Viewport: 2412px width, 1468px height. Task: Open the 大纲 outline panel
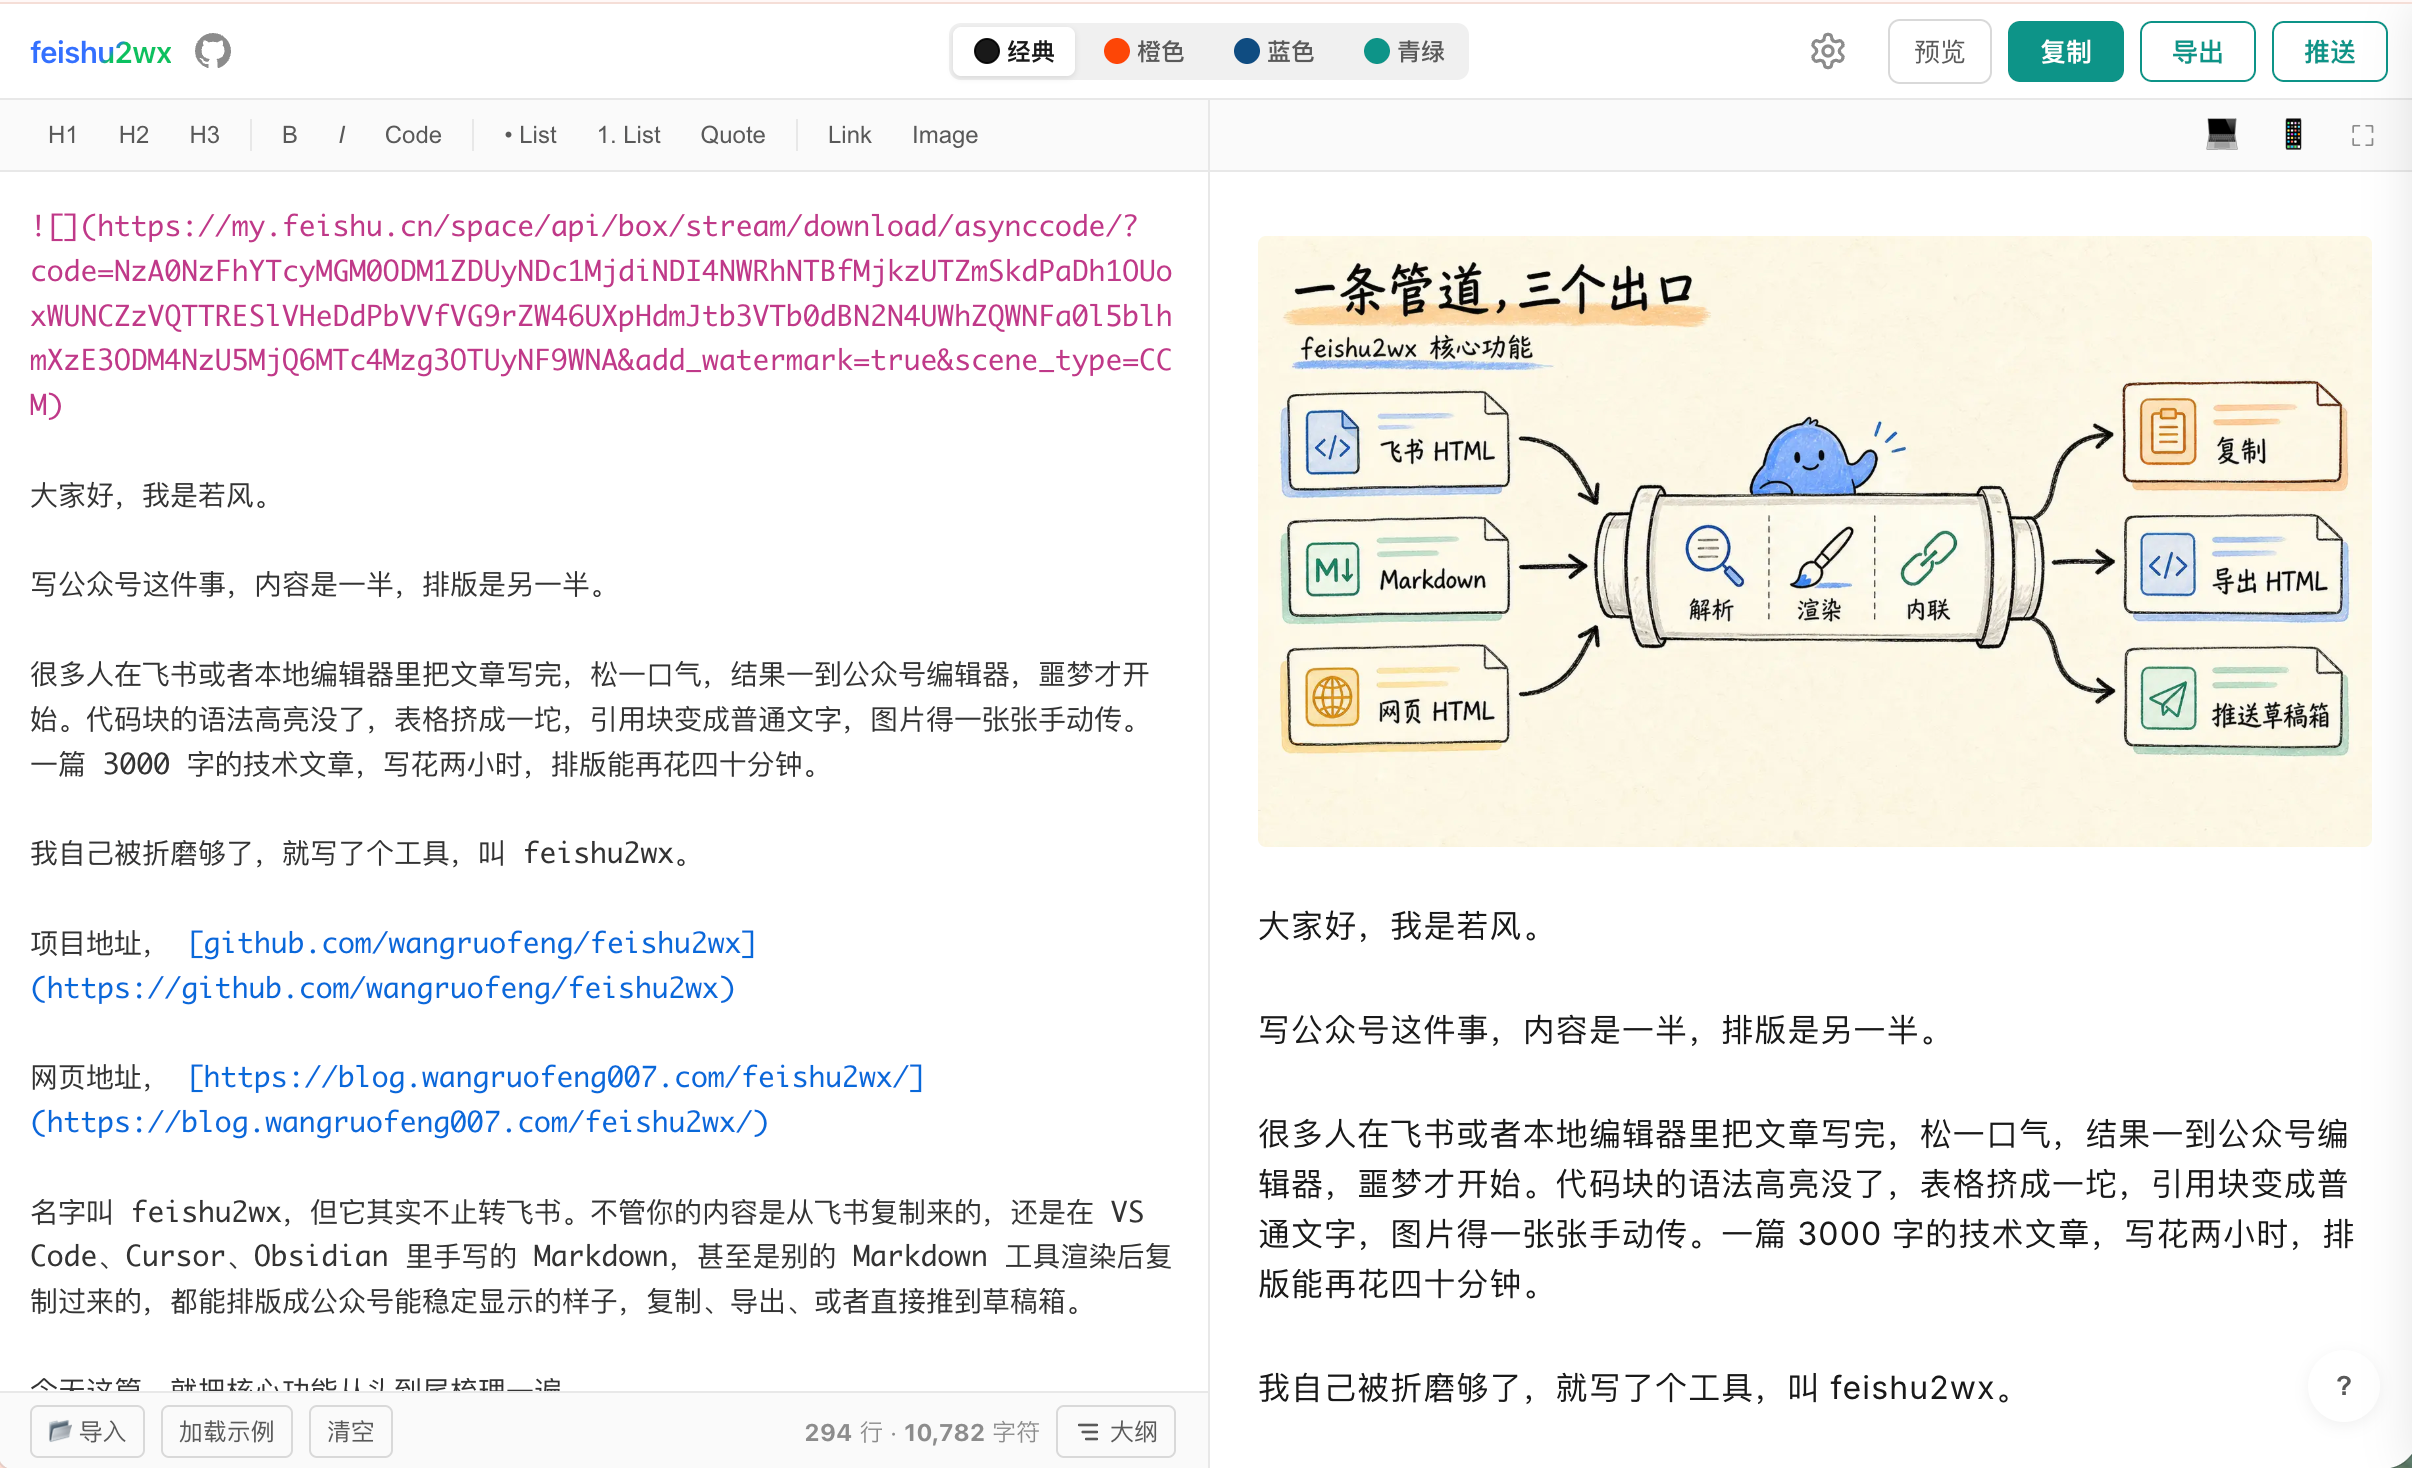1116,1431
